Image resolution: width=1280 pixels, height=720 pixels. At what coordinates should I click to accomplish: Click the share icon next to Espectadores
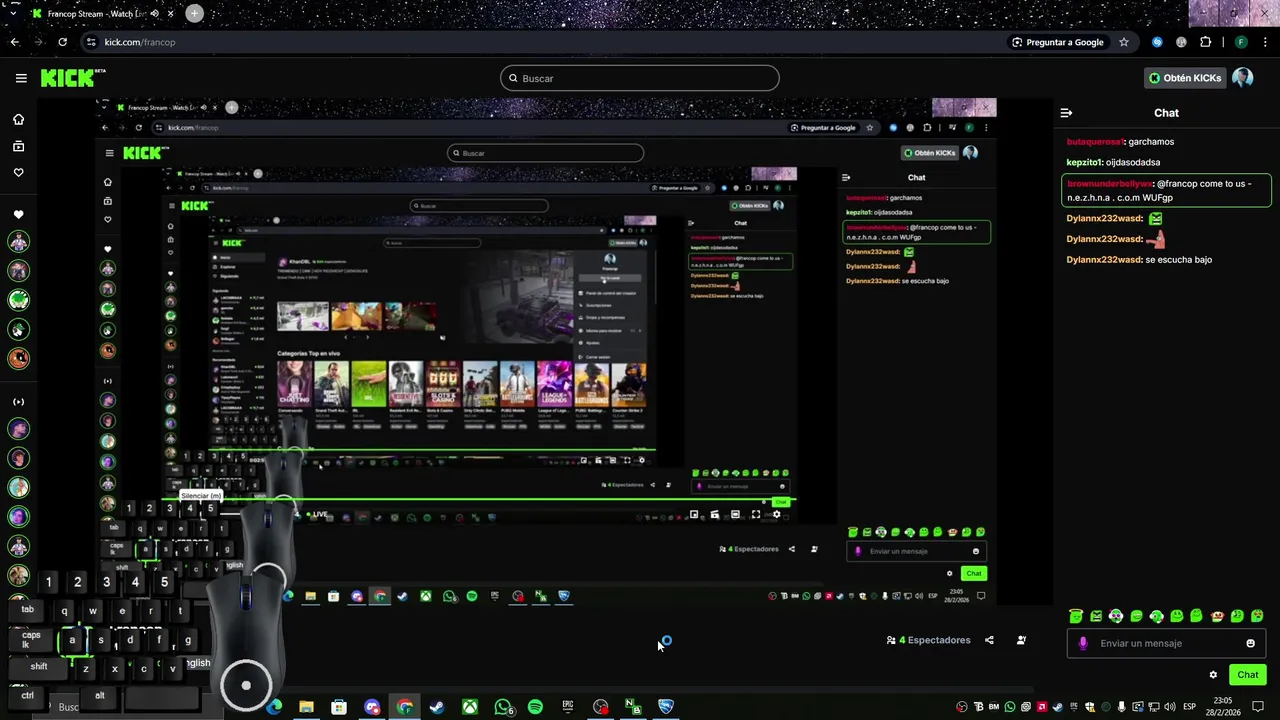pyautogui.click(x=989, y=640)
